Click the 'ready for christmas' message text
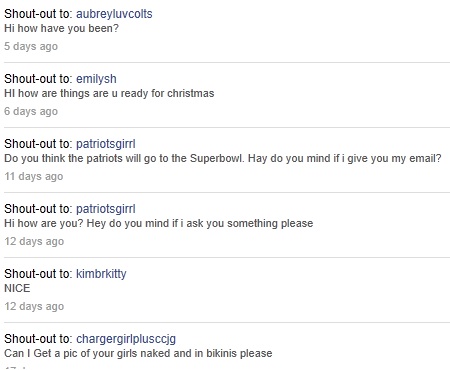 click(x=109, y=93)
